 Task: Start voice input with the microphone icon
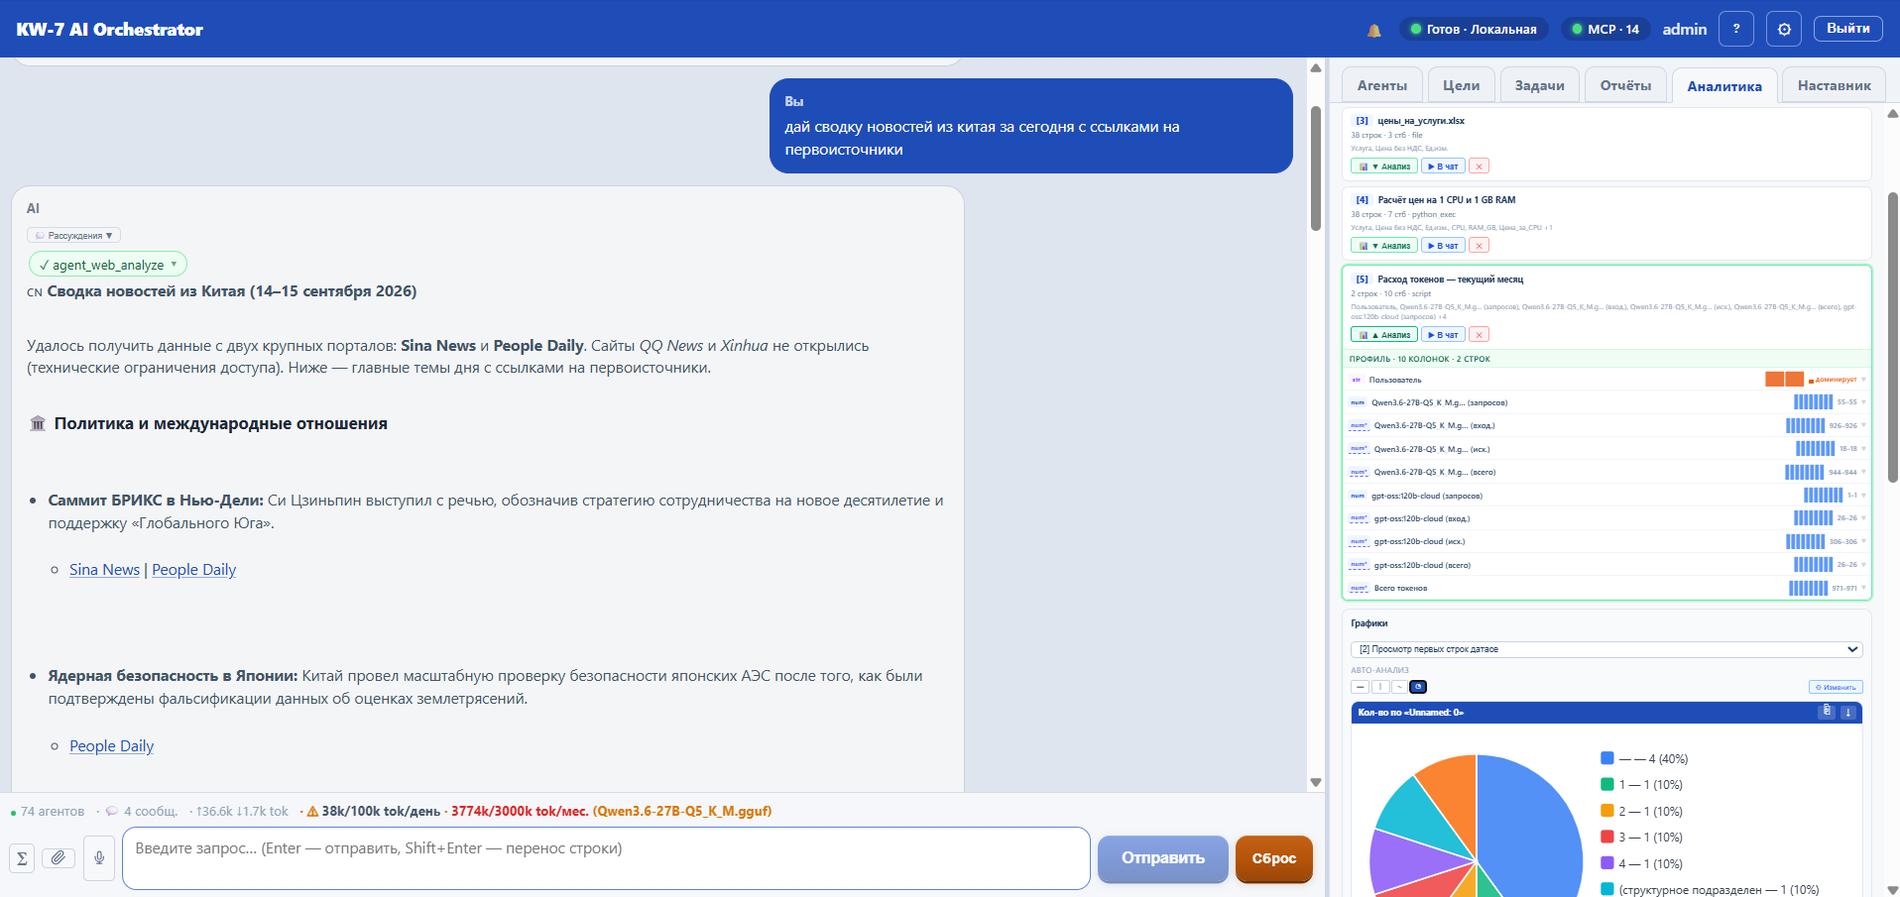tap(99, 858)
